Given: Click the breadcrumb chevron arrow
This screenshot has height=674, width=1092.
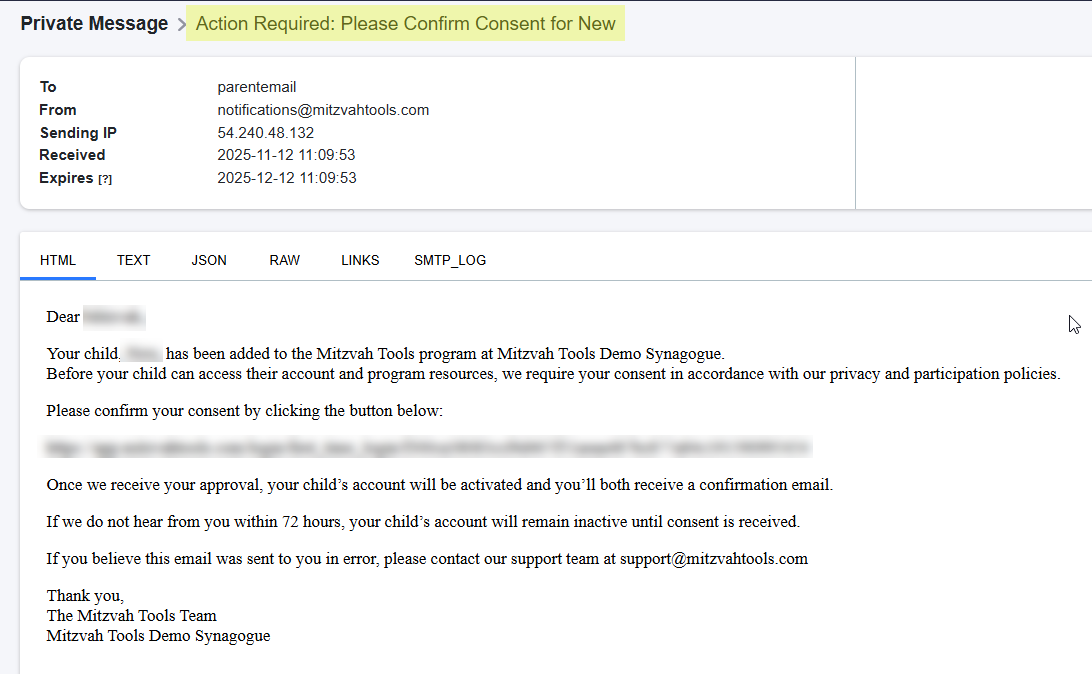Looking at the screenshot, I should point(182,25).
